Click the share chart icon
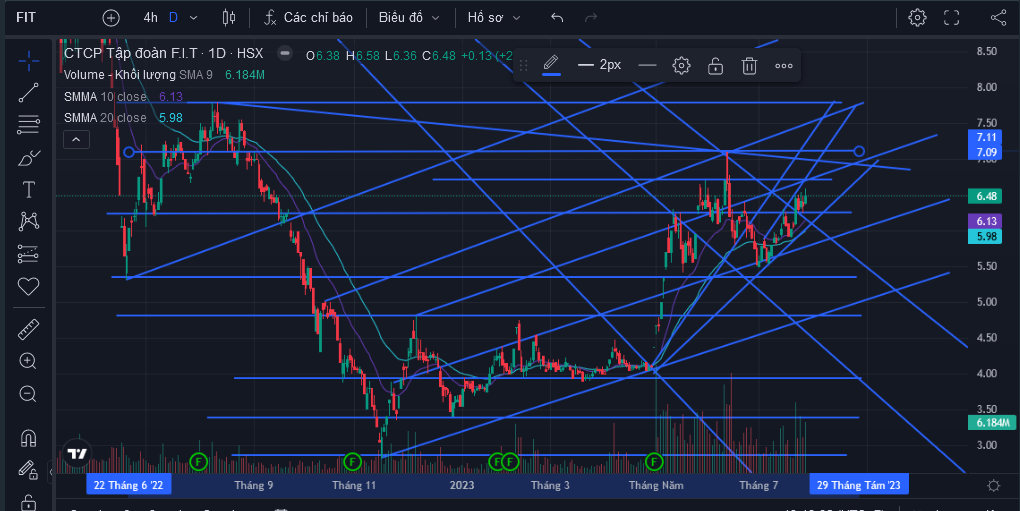 tap(998, 18)
